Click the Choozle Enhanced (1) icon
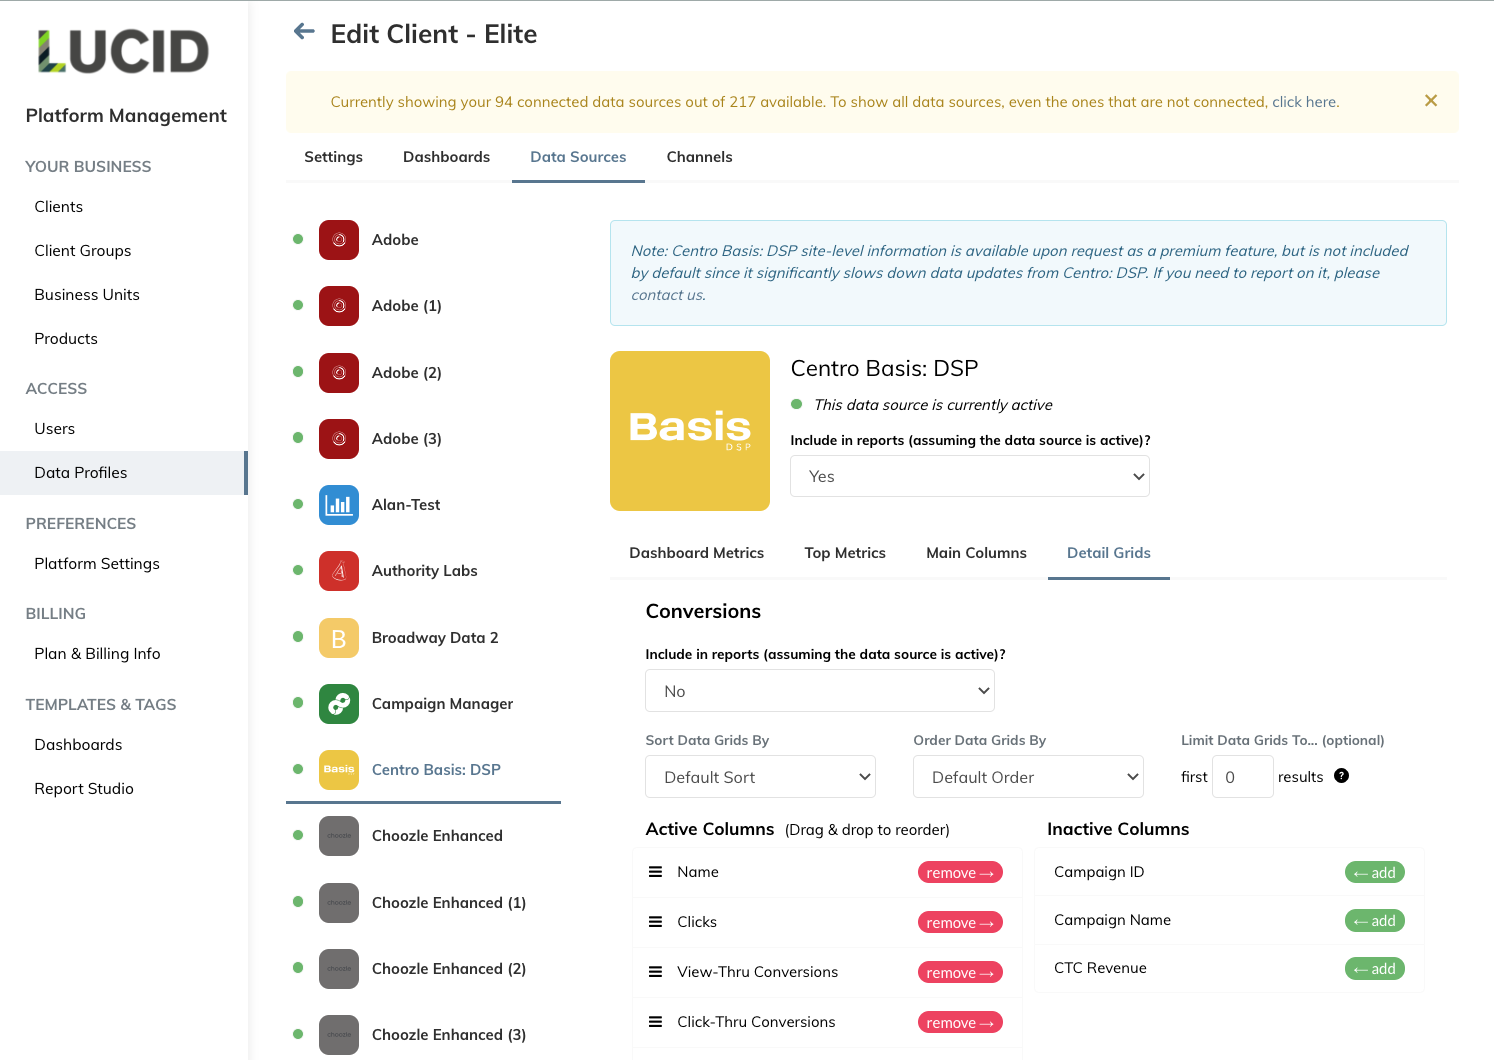The width and height of the screenshot is (1494, 1060). point(339,903)
